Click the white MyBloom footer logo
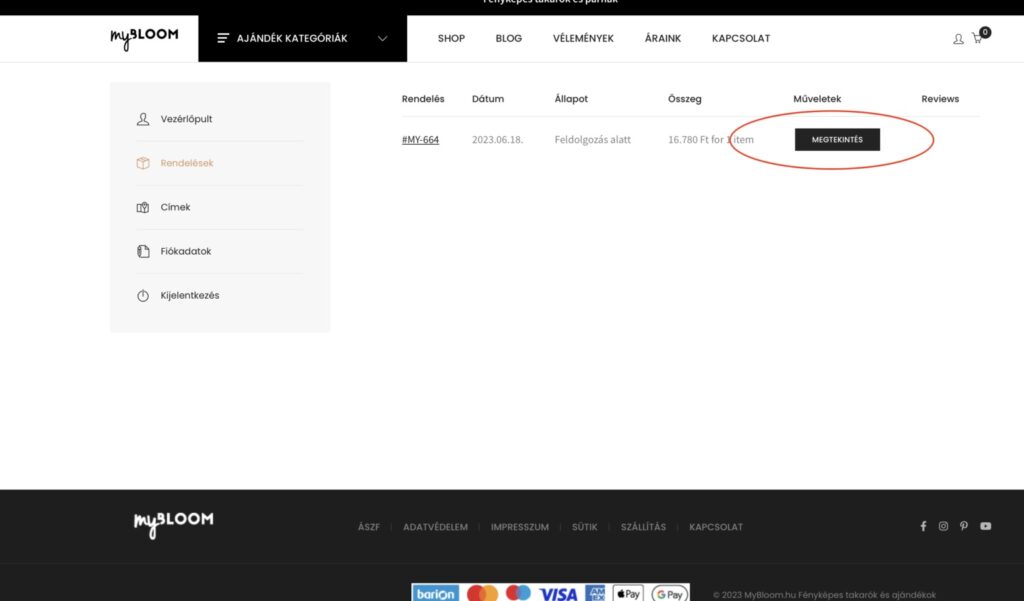 point(173,523)
